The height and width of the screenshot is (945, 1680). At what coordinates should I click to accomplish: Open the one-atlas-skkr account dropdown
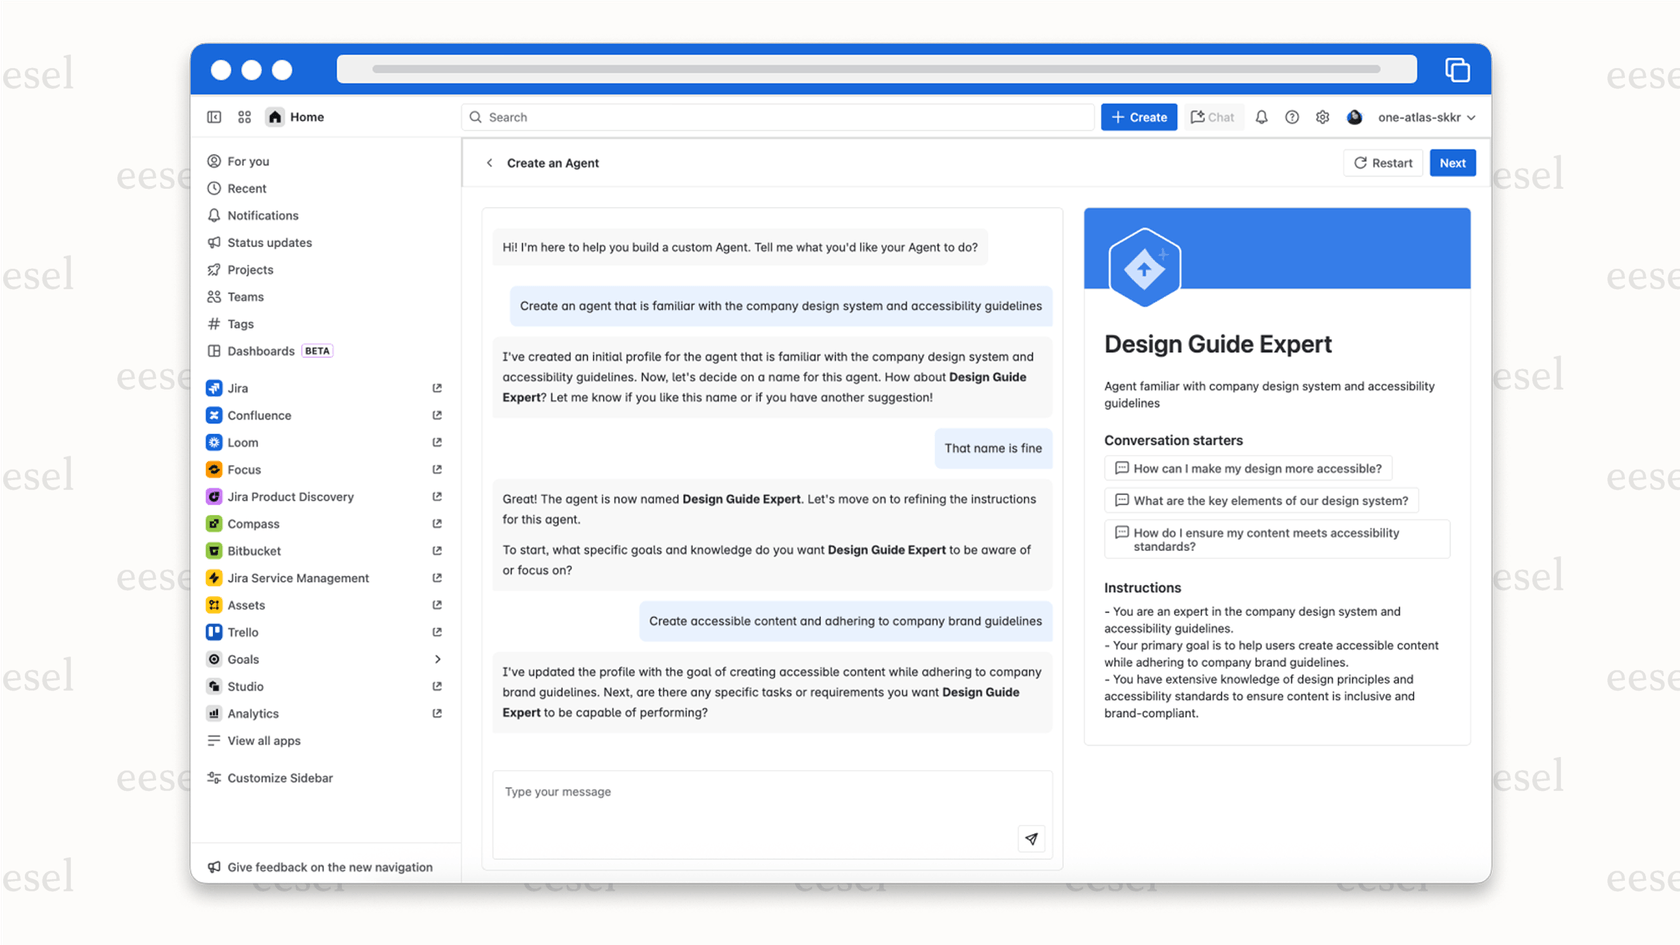click(x=1425, y=117)
